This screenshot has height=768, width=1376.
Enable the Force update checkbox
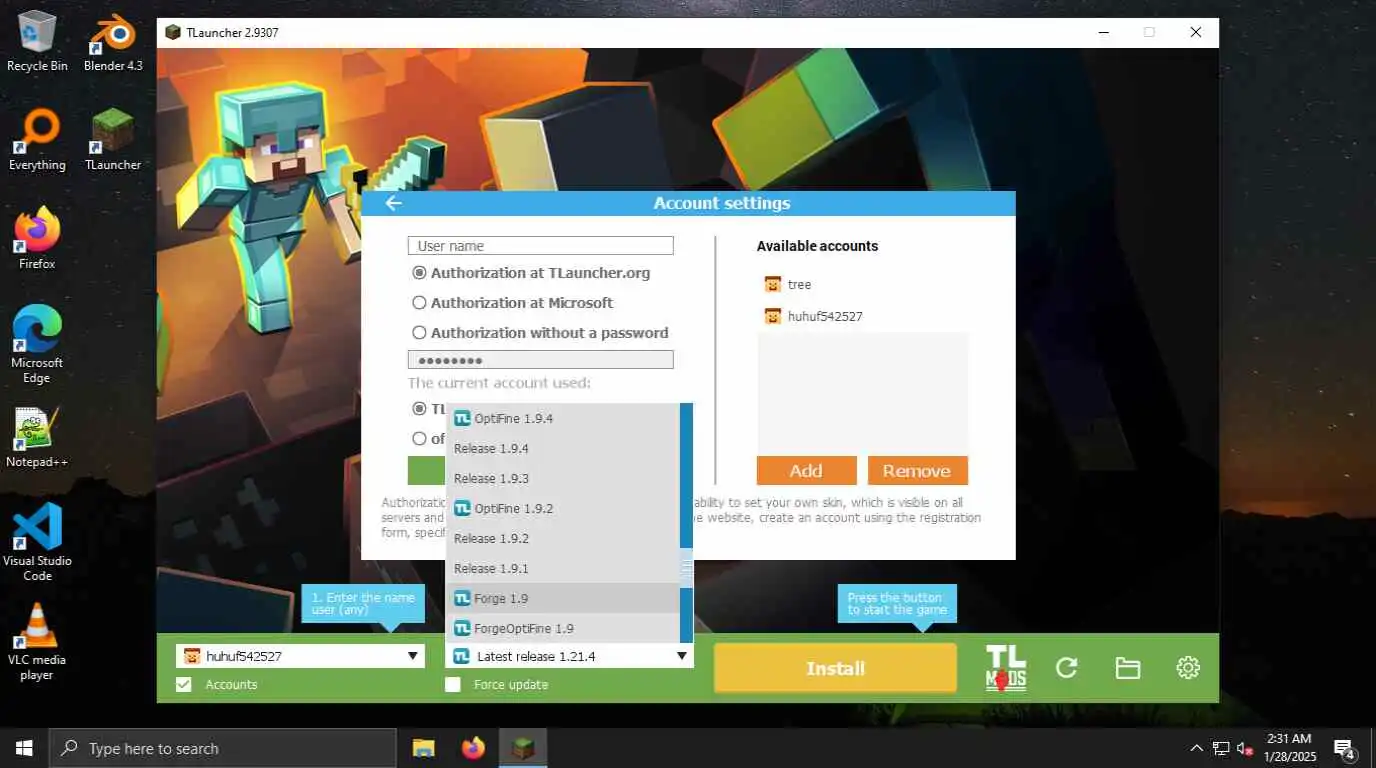[x=453, y=685]
